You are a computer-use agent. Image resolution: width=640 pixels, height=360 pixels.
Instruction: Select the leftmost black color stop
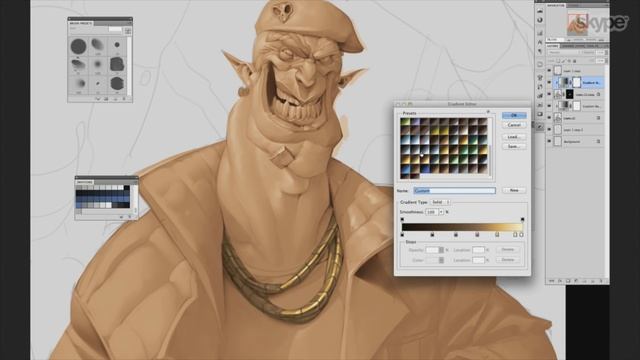pyautogui.click(x=402, y=235)
